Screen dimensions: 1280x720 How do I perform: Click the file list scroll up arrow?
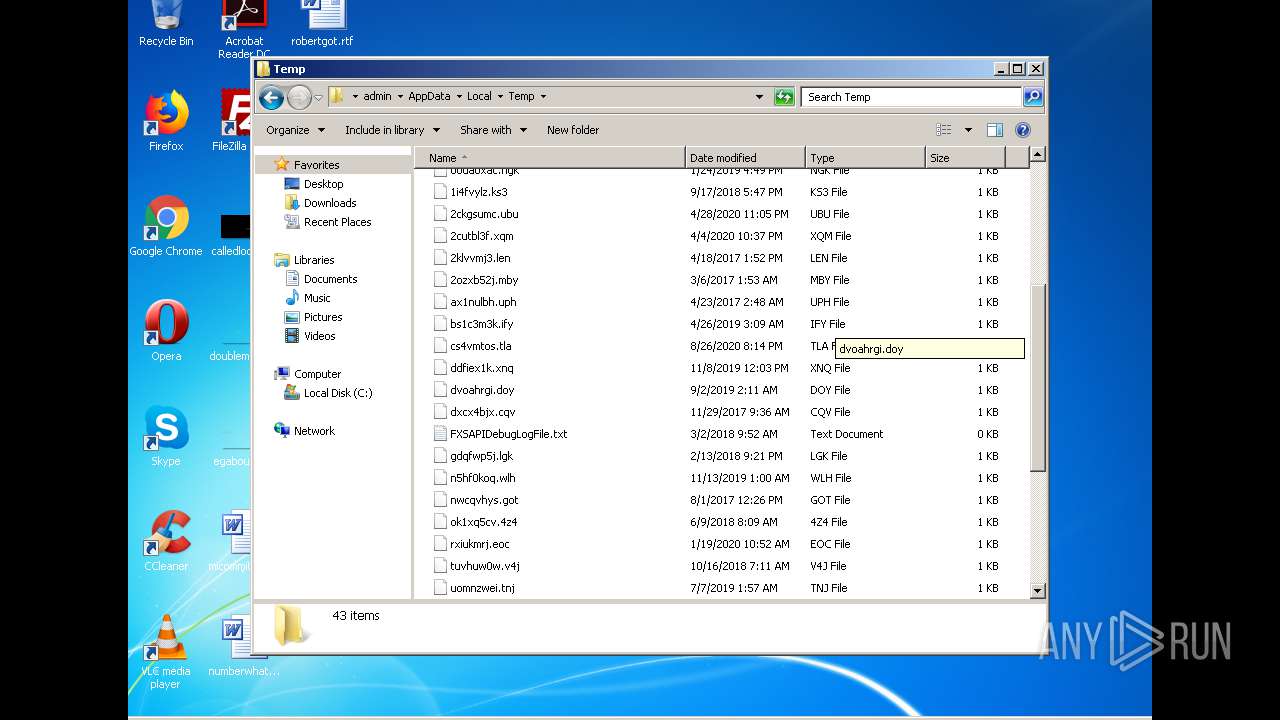[1038, 155]
